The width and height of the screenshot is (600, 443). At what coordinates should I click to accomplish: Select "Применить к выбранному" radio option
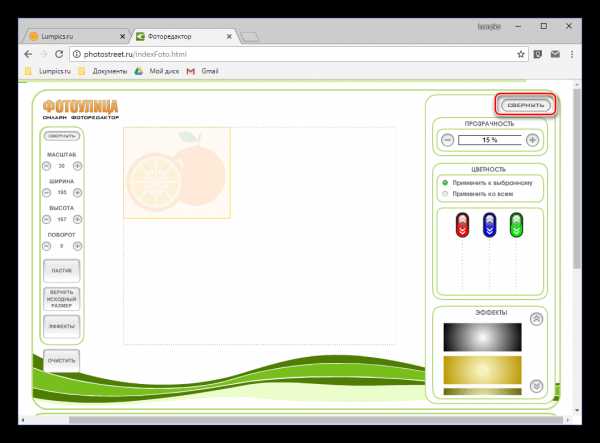(x=445, y=183)
